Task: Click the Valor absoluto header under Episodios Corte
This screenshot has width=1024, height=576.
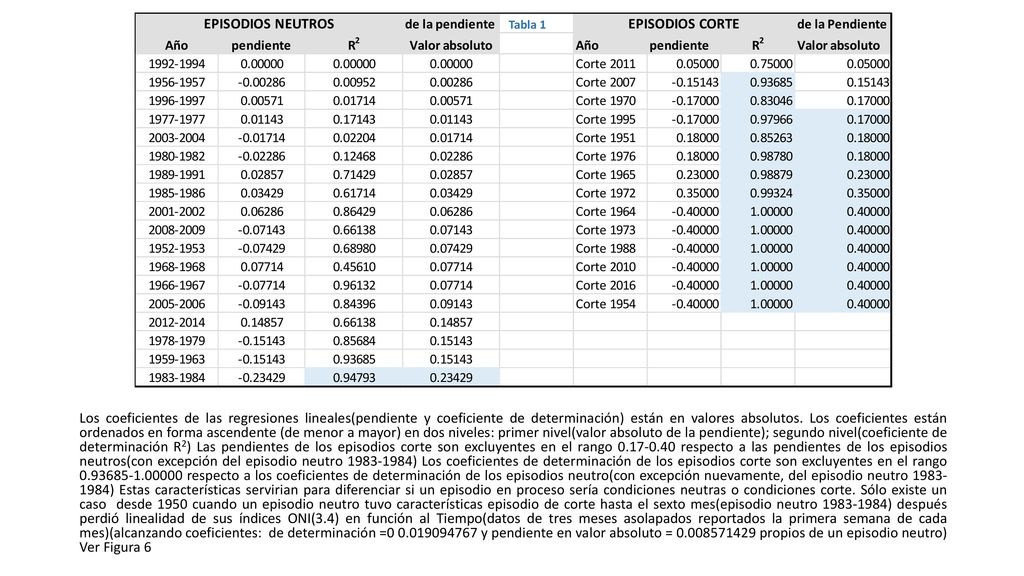Action: (839, 45)
